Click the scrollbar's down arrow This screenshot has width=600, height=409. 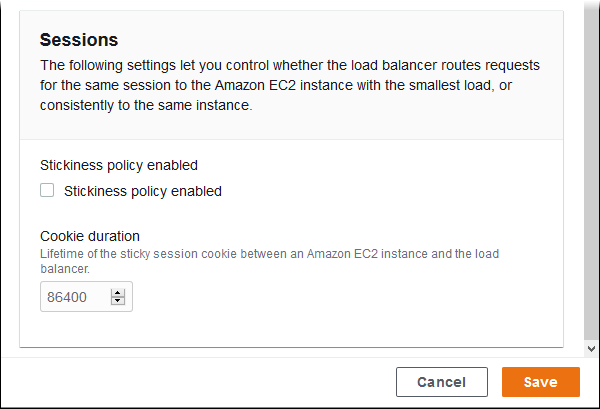591,348
